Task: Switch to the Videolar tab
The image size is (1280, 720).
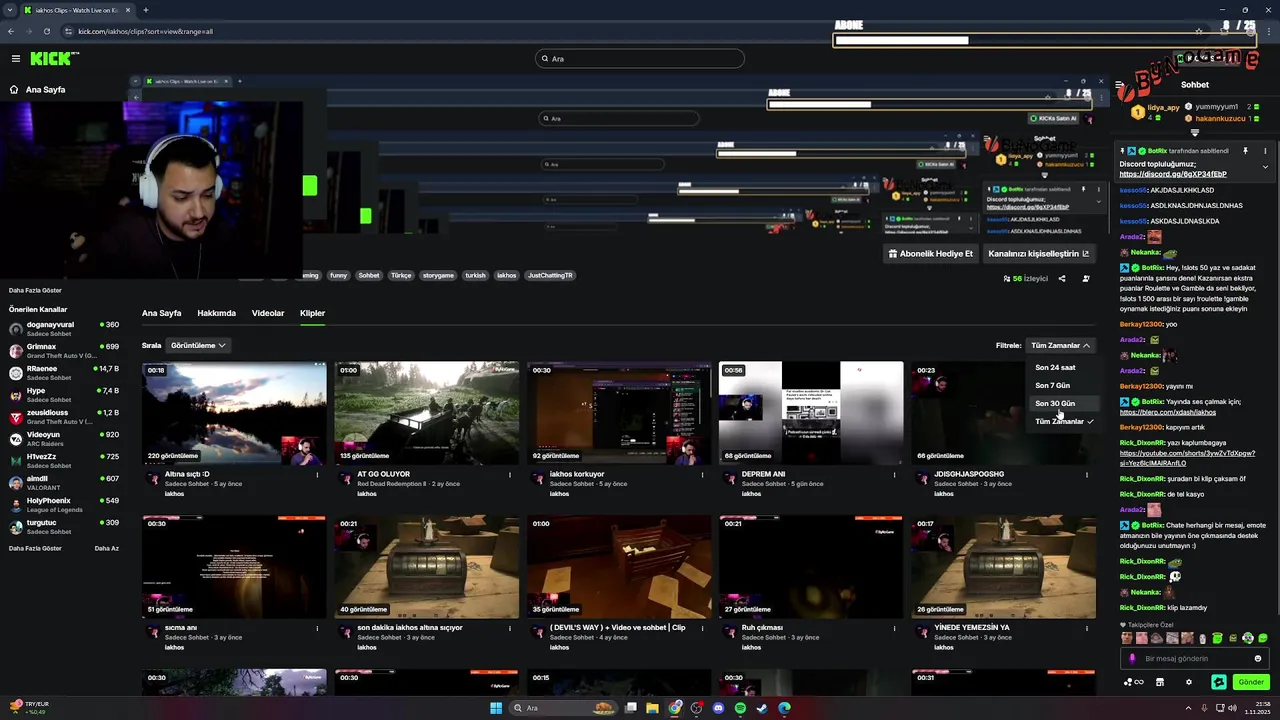Action: tap(268, 313)
